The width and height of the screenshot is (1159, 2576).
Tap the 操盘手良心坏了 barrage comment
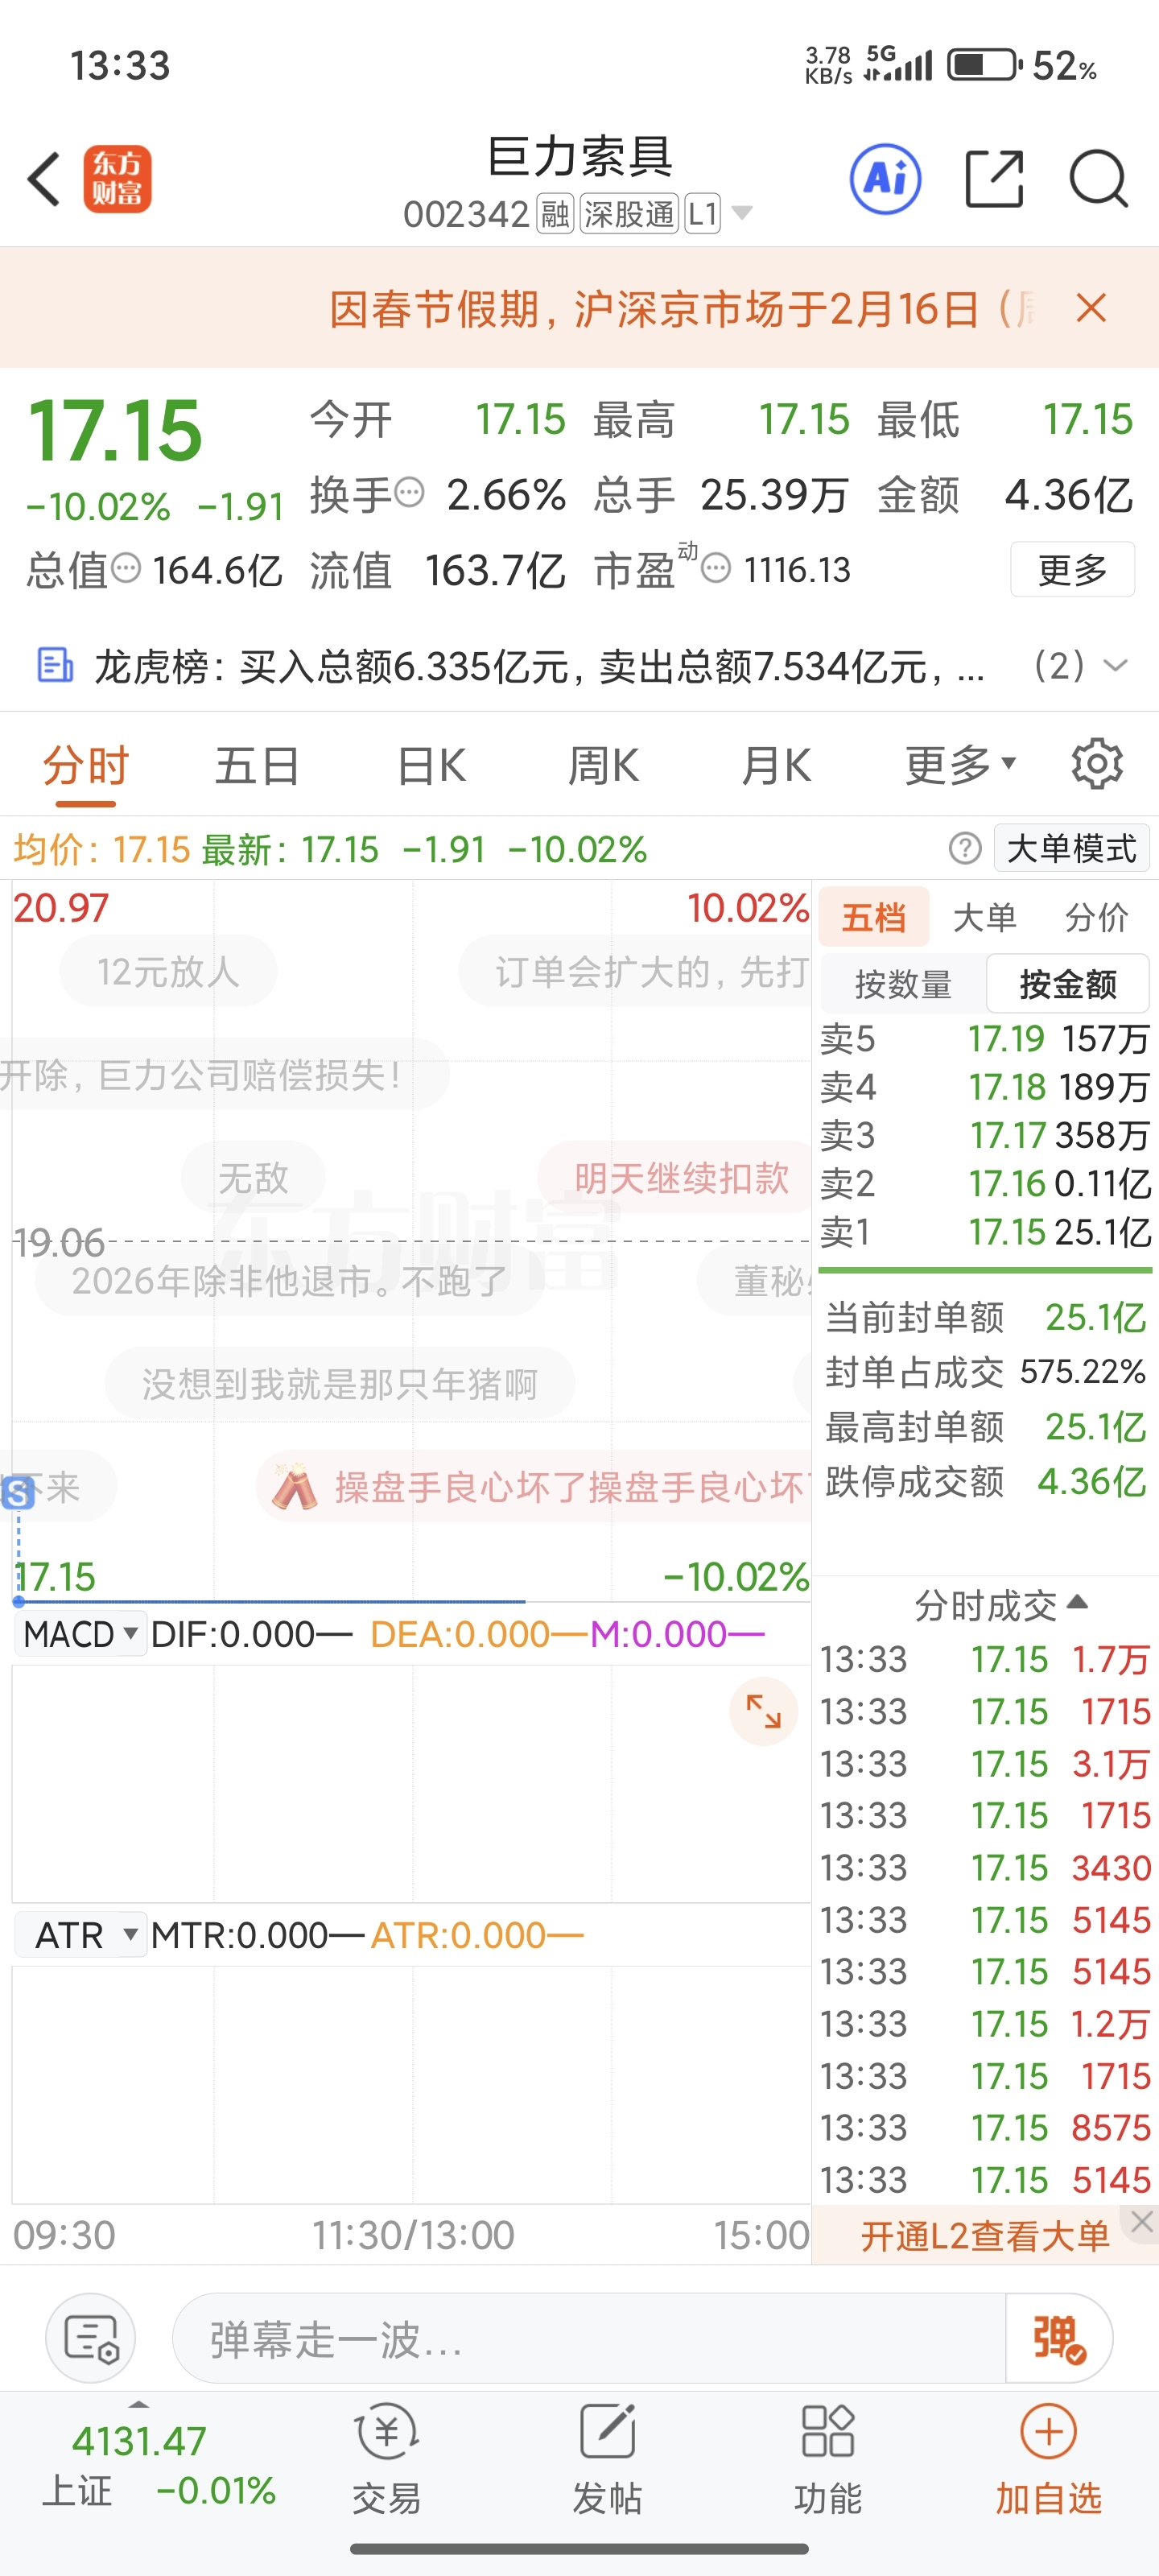coord(534,1487)
